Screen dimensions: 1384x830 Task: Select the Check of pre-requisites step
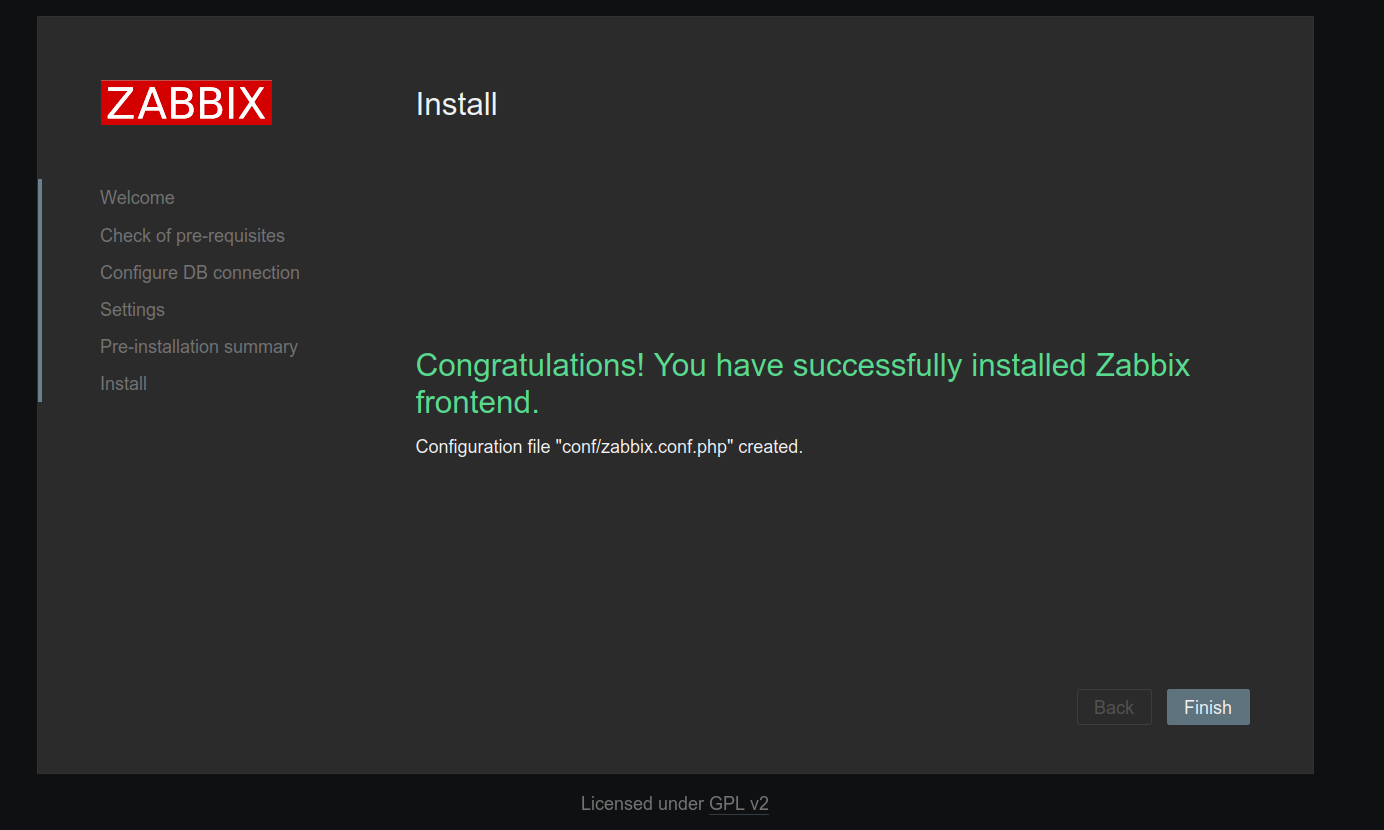click(192, 235)
